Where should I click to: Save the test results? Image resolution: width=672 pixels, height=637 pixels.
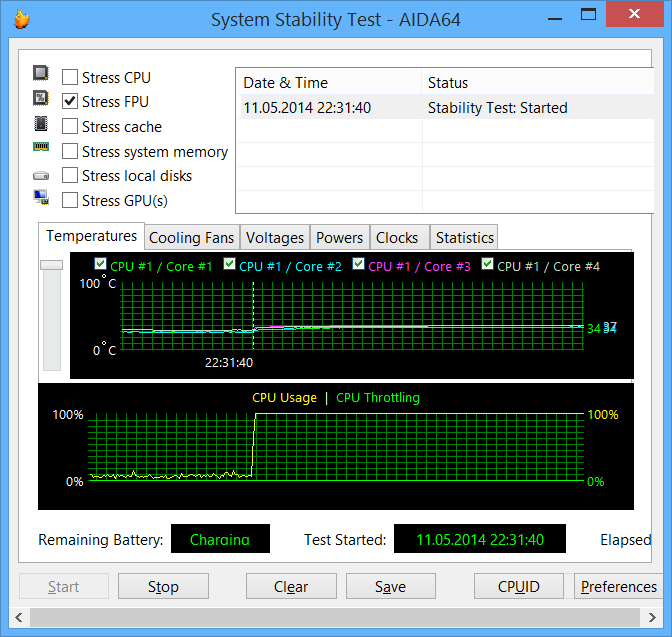tap(390, 586)
